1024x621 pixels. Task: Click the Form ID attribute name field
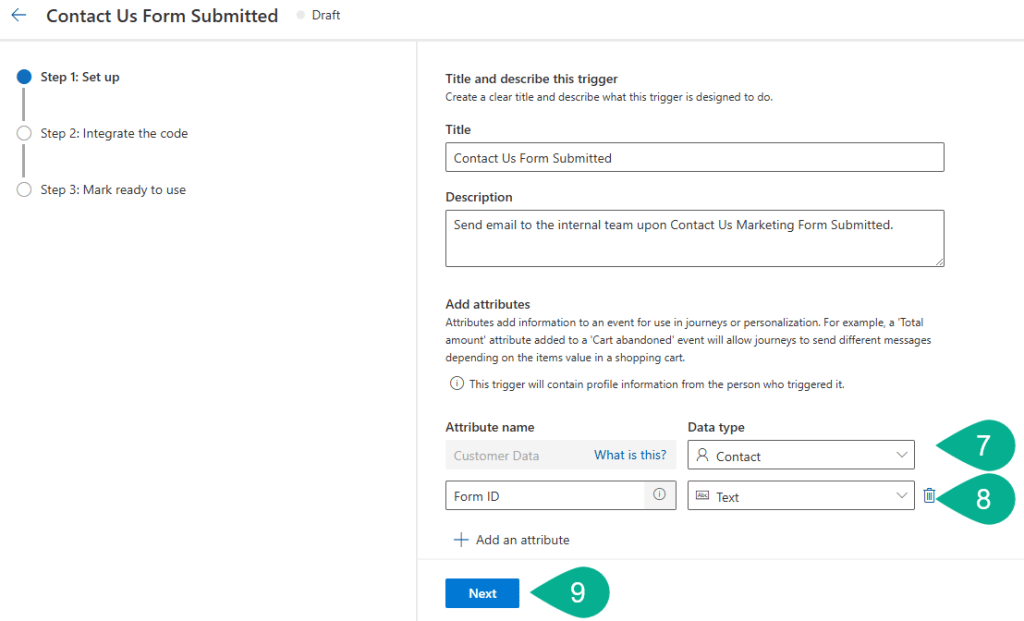[x=547, y=496]
